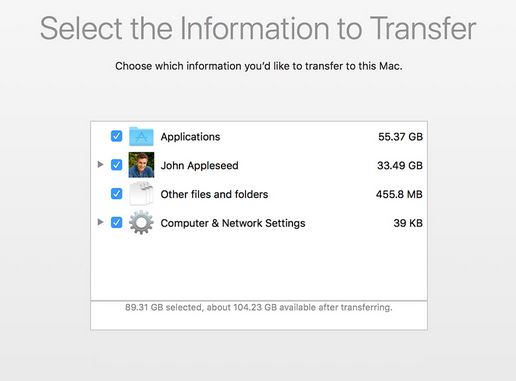This screenshot has width=516, height=381.
Task: Select the Applications row label
Action: [x=190, y=137]
